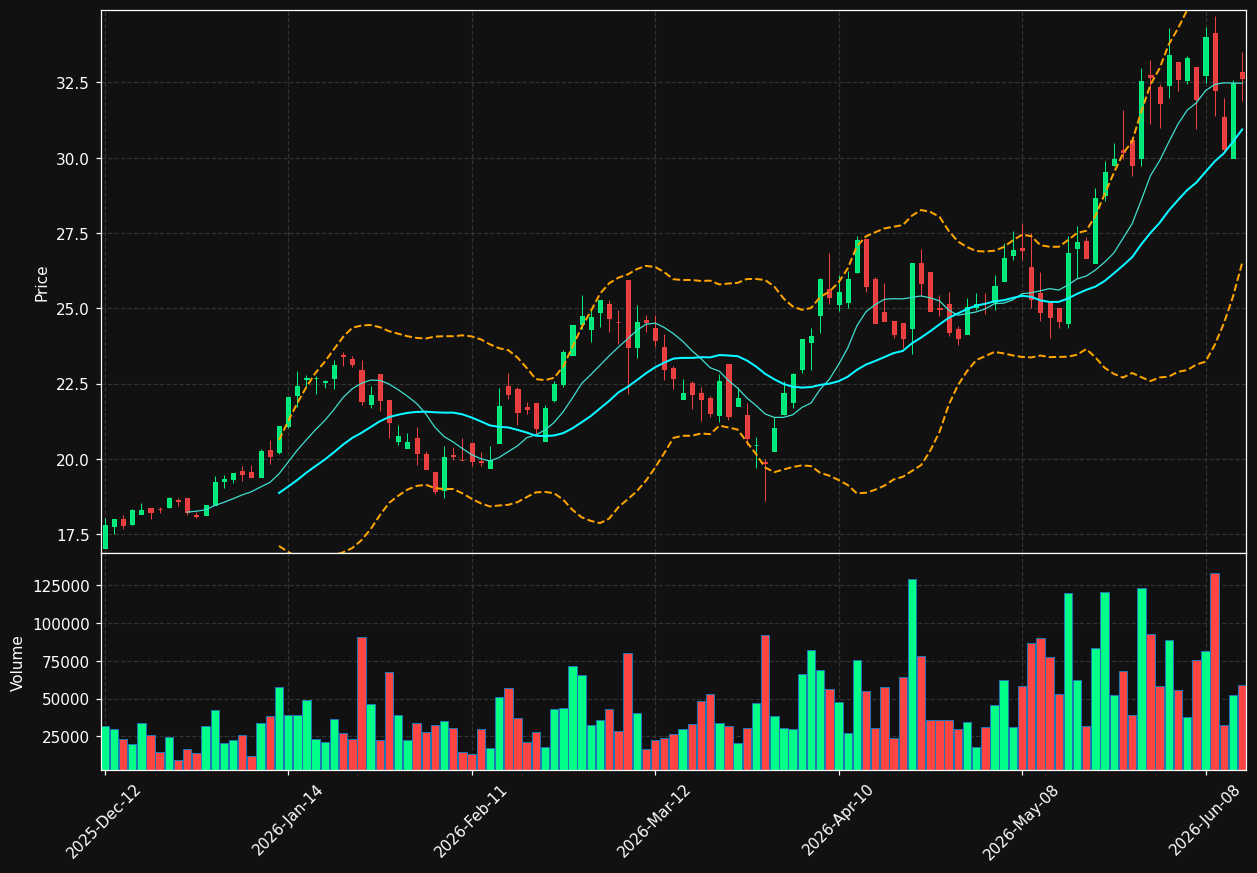The width and height of the screenshot is (1257, 873).
Task: Pick the 2026-Jan-14 date label
Action: [x=288, y=821]
